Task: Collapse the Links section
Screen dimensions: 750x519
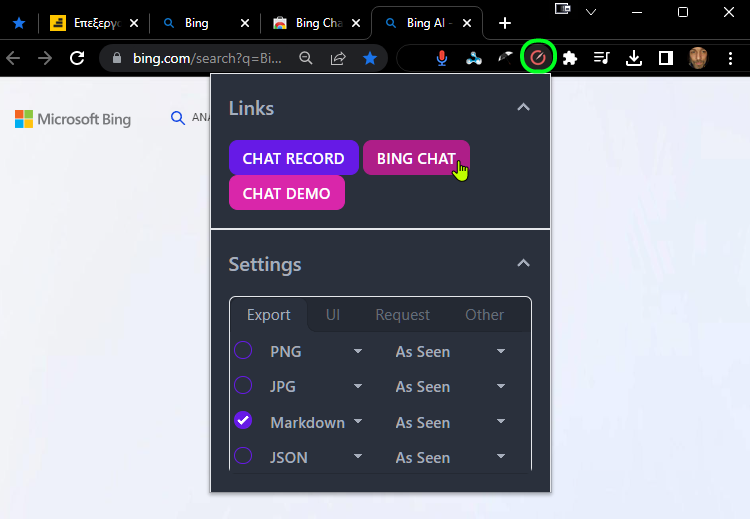Action: 523,107
